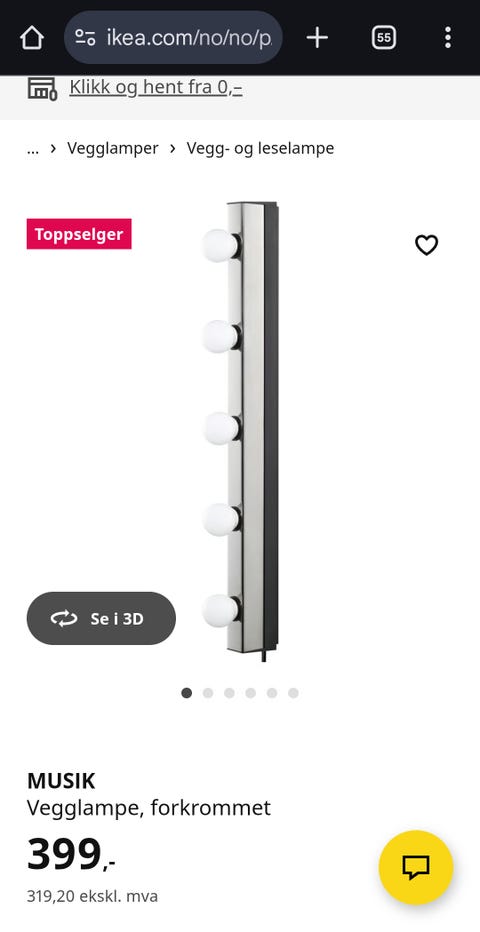Tap the site settings icon in address bar

[x=86, y=38]
